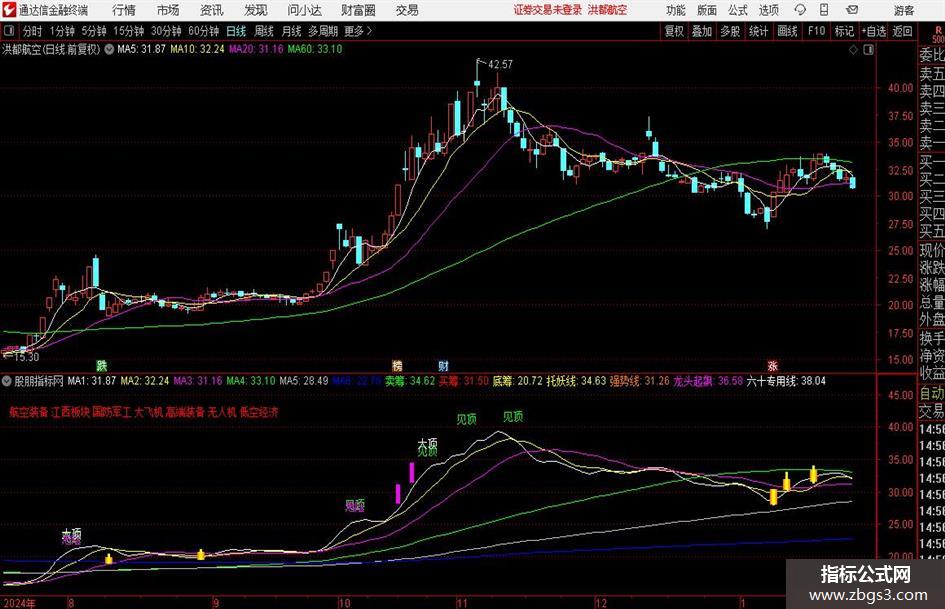Open the 市场 menu

click(x=168, y=10)
